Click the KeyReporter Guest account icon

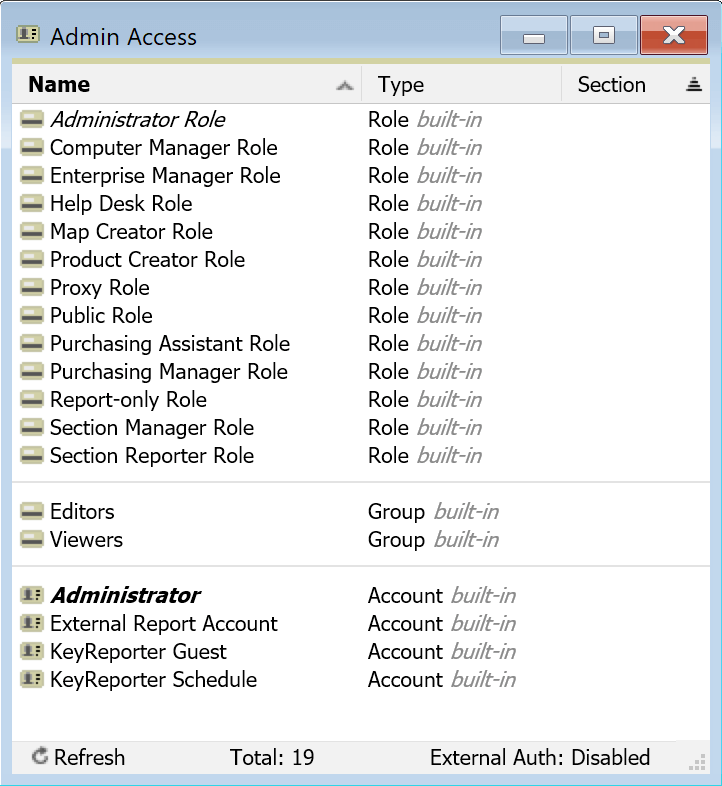tap(31, 652)
